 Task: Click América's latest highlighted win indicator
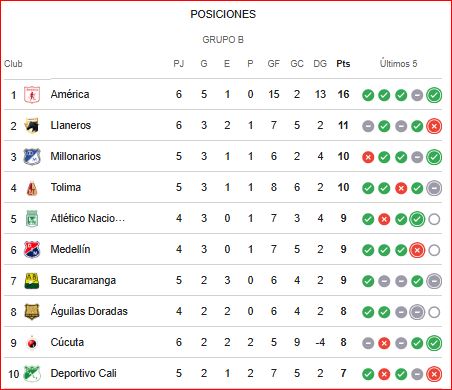click(x=434, y=95)
